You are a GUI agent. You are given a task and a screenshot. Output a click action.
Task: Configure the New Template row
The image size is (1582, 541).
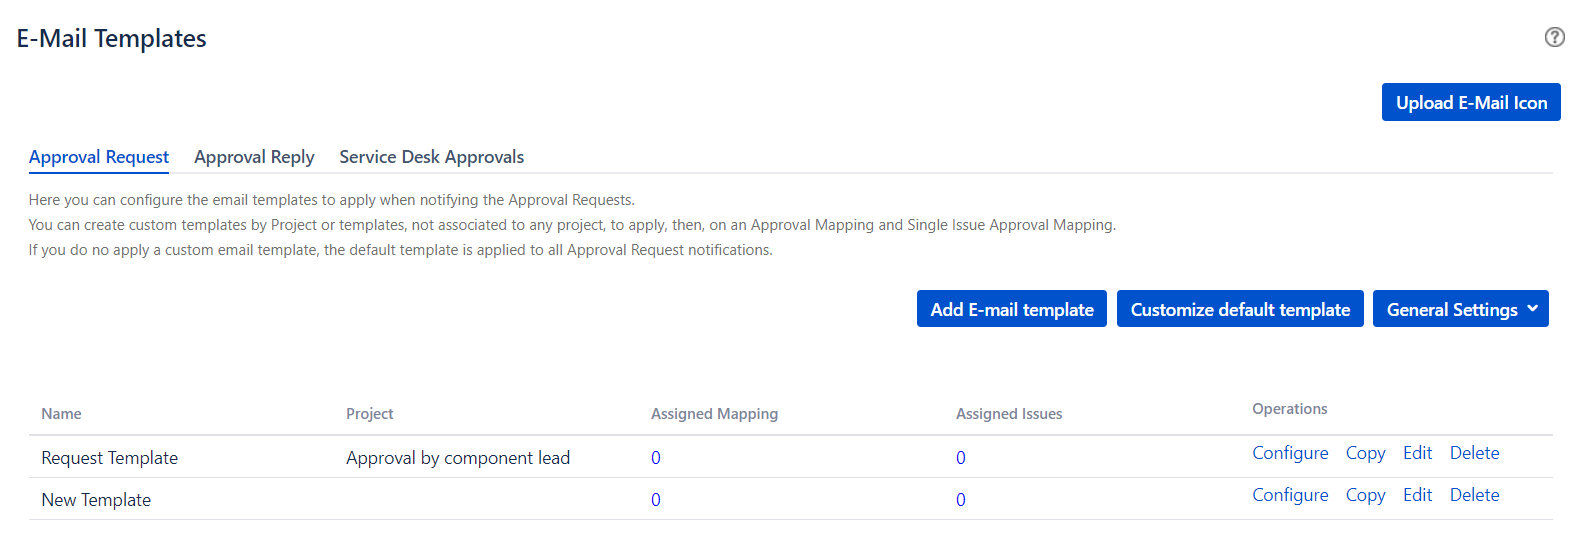tap(1290, 495)
